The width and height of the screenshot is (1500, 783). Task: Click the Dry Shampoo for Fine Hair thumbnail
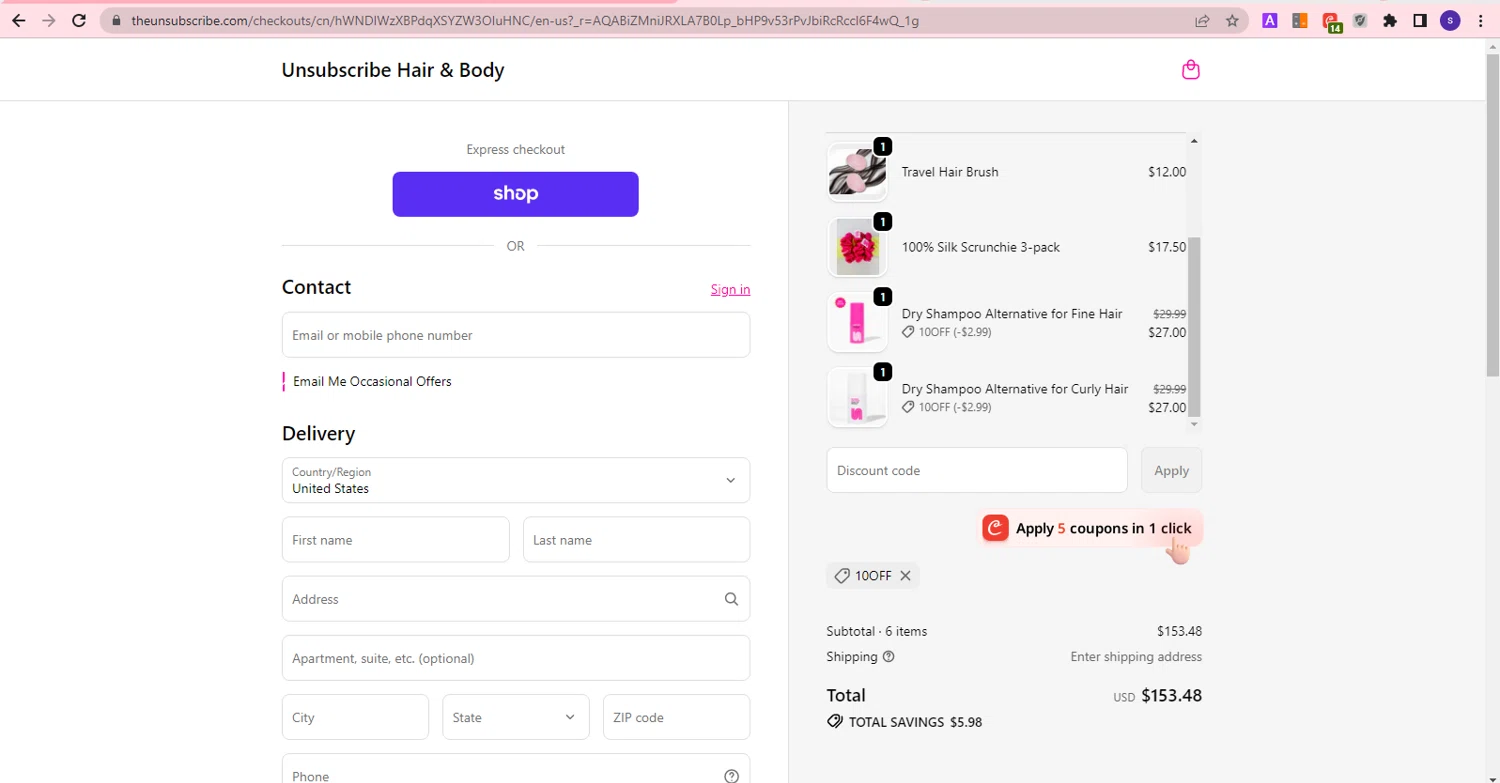[x=857, y=322]
